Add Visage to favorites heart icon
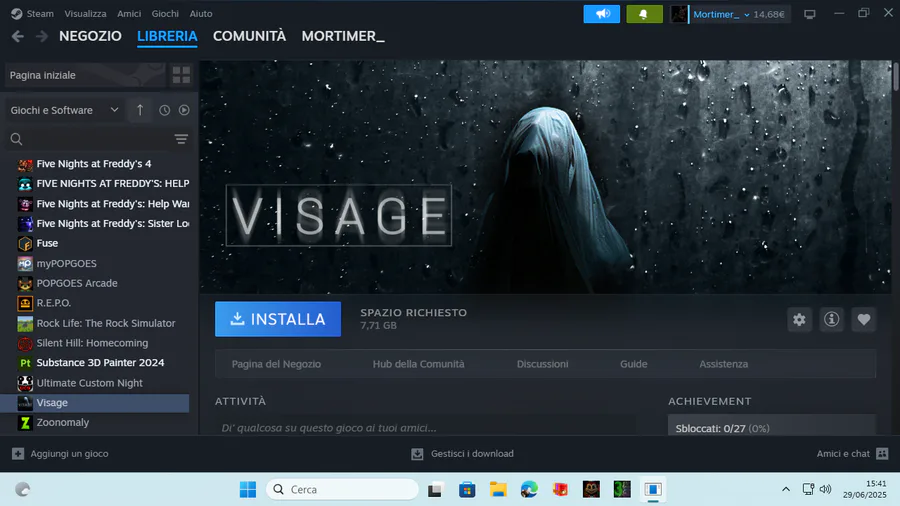This screenshot has width=900, height=506. 863,320
